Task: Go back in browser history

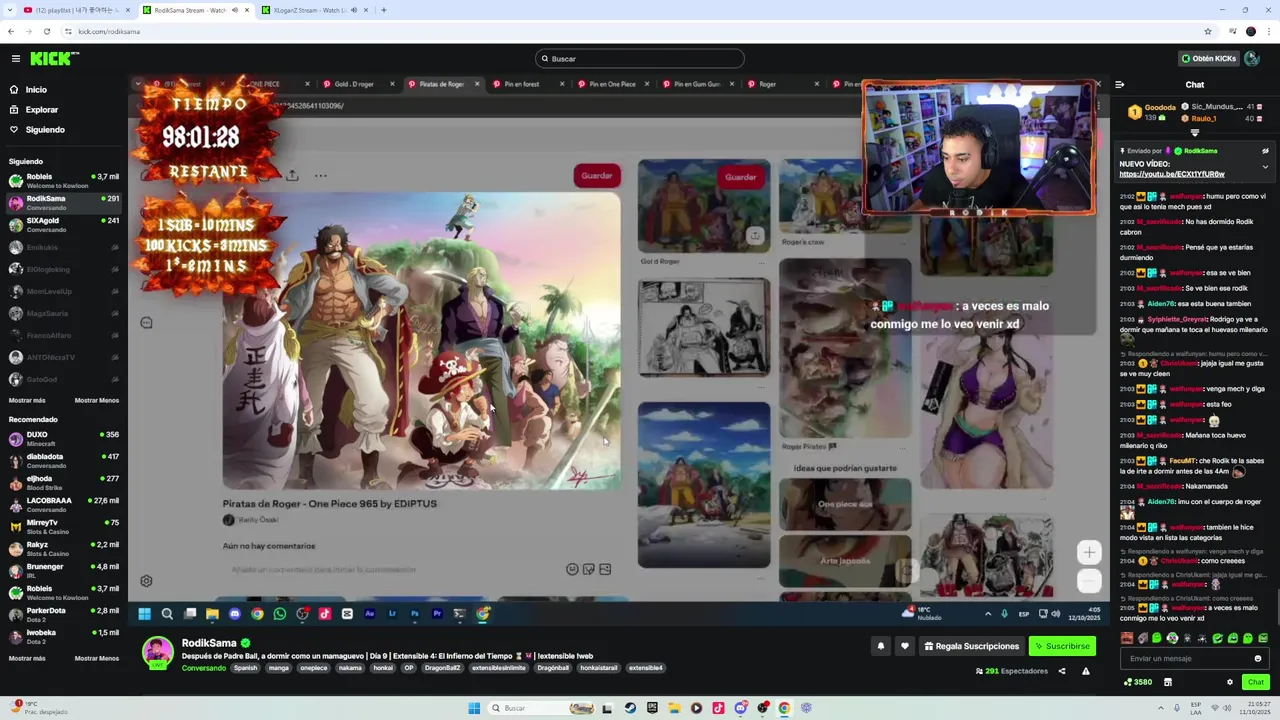Action: (11, 31)
